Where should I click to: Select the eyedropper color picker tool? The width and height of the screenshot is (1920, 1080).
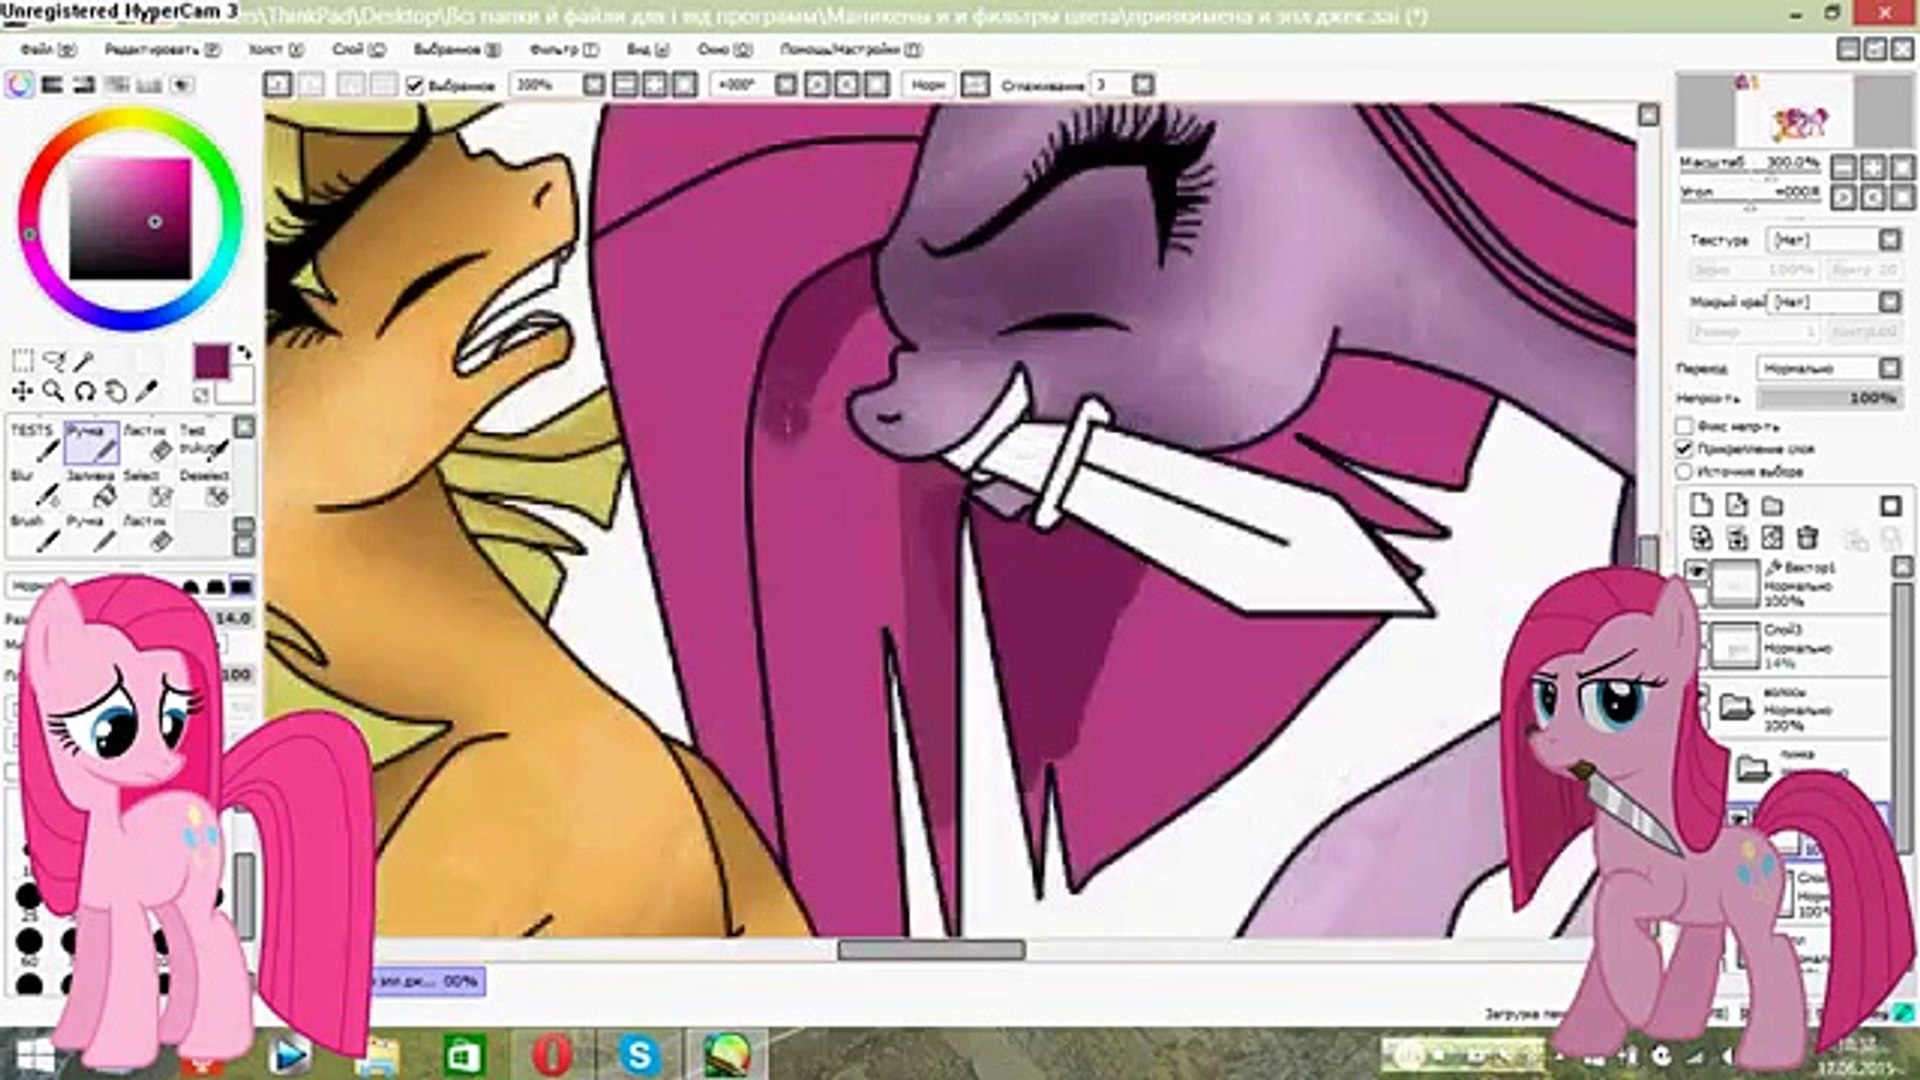point(148,391)
